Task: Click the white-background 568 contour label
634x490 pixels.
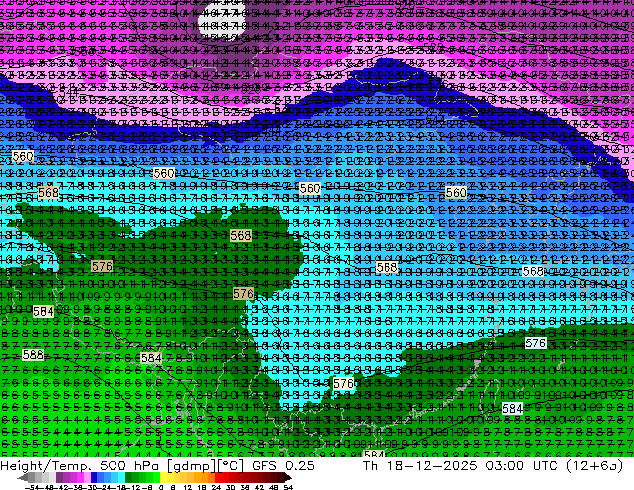Action: [533, 271]
